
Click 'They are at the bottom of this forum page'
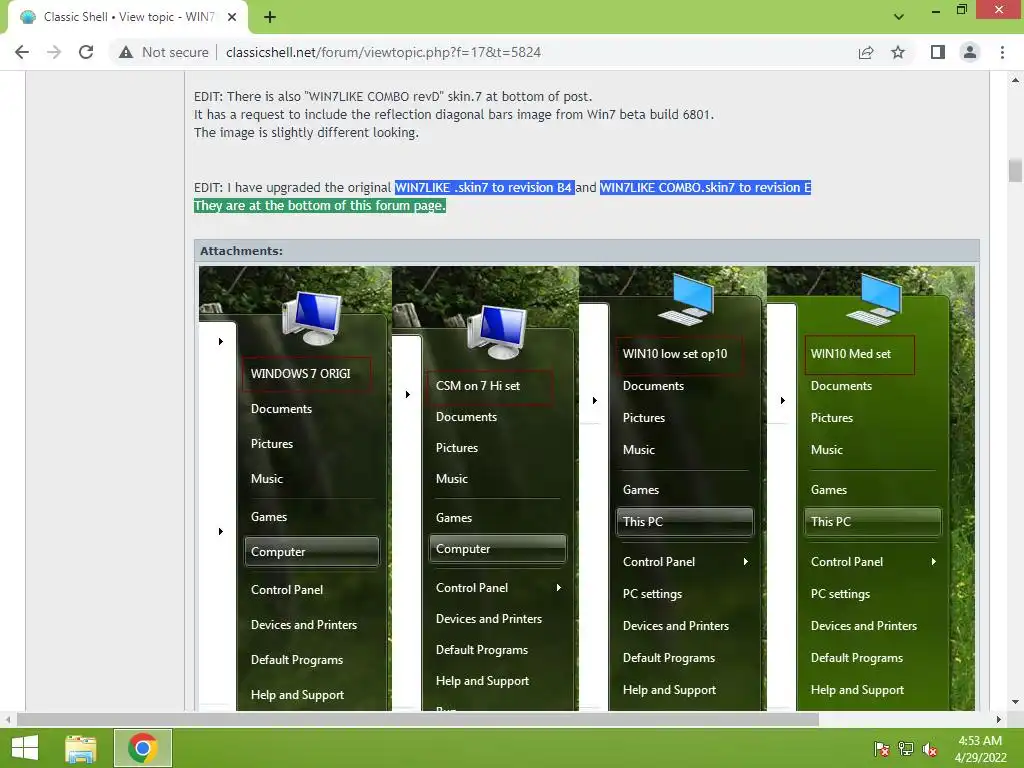pyautogui.click(x=319, y=206)
